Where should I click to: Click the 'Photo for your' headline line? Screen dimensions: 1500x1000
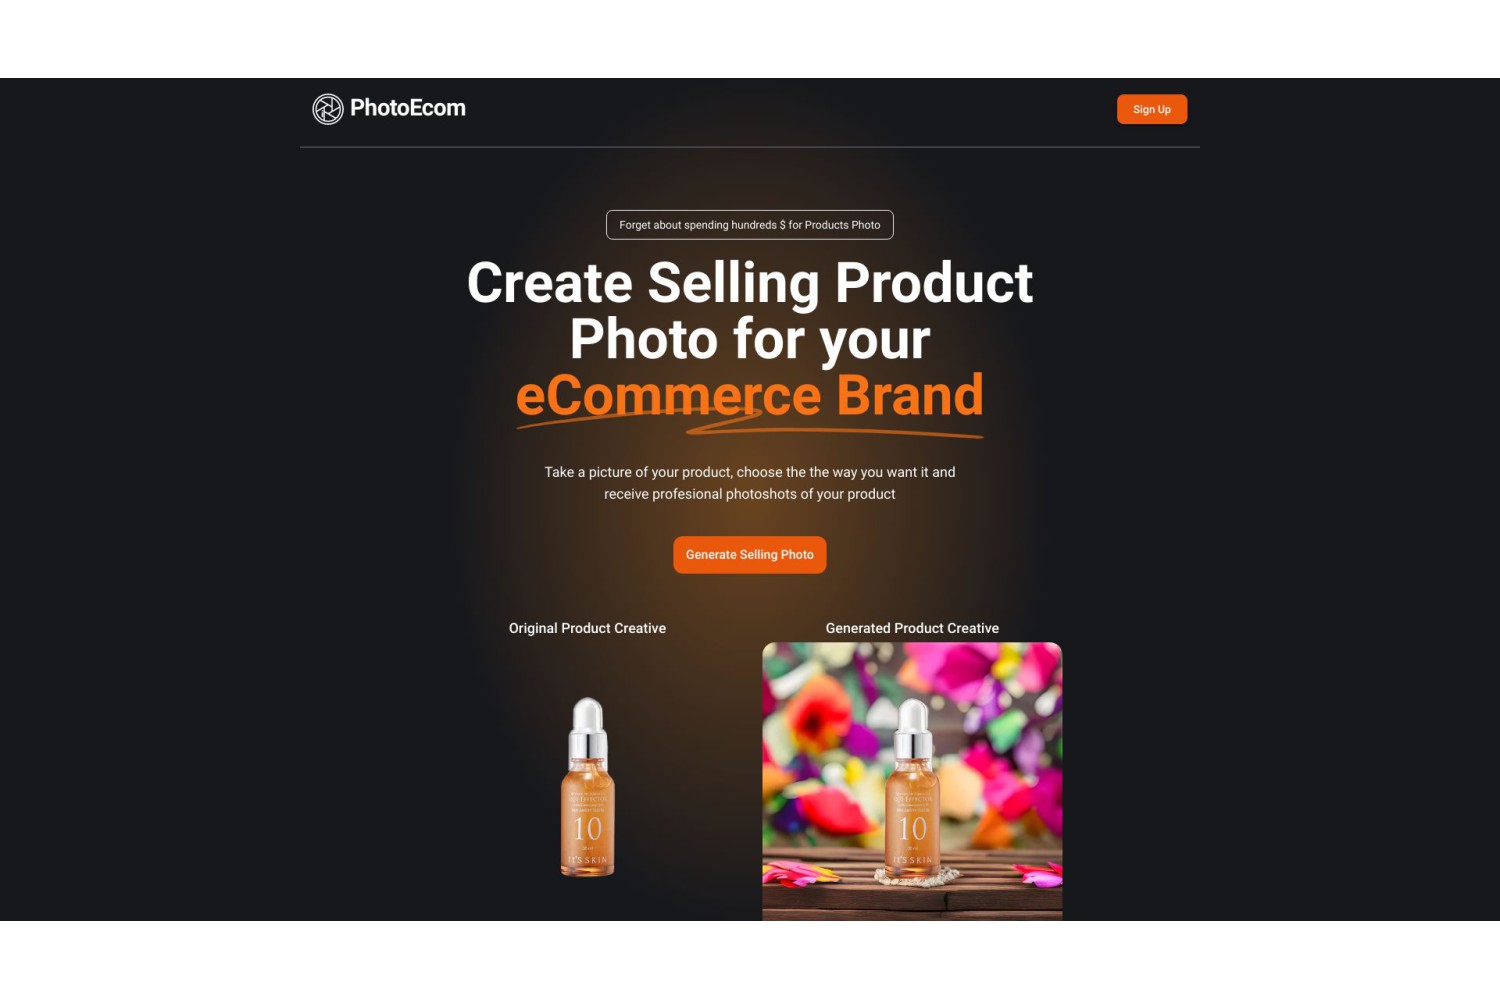[750, 339]
